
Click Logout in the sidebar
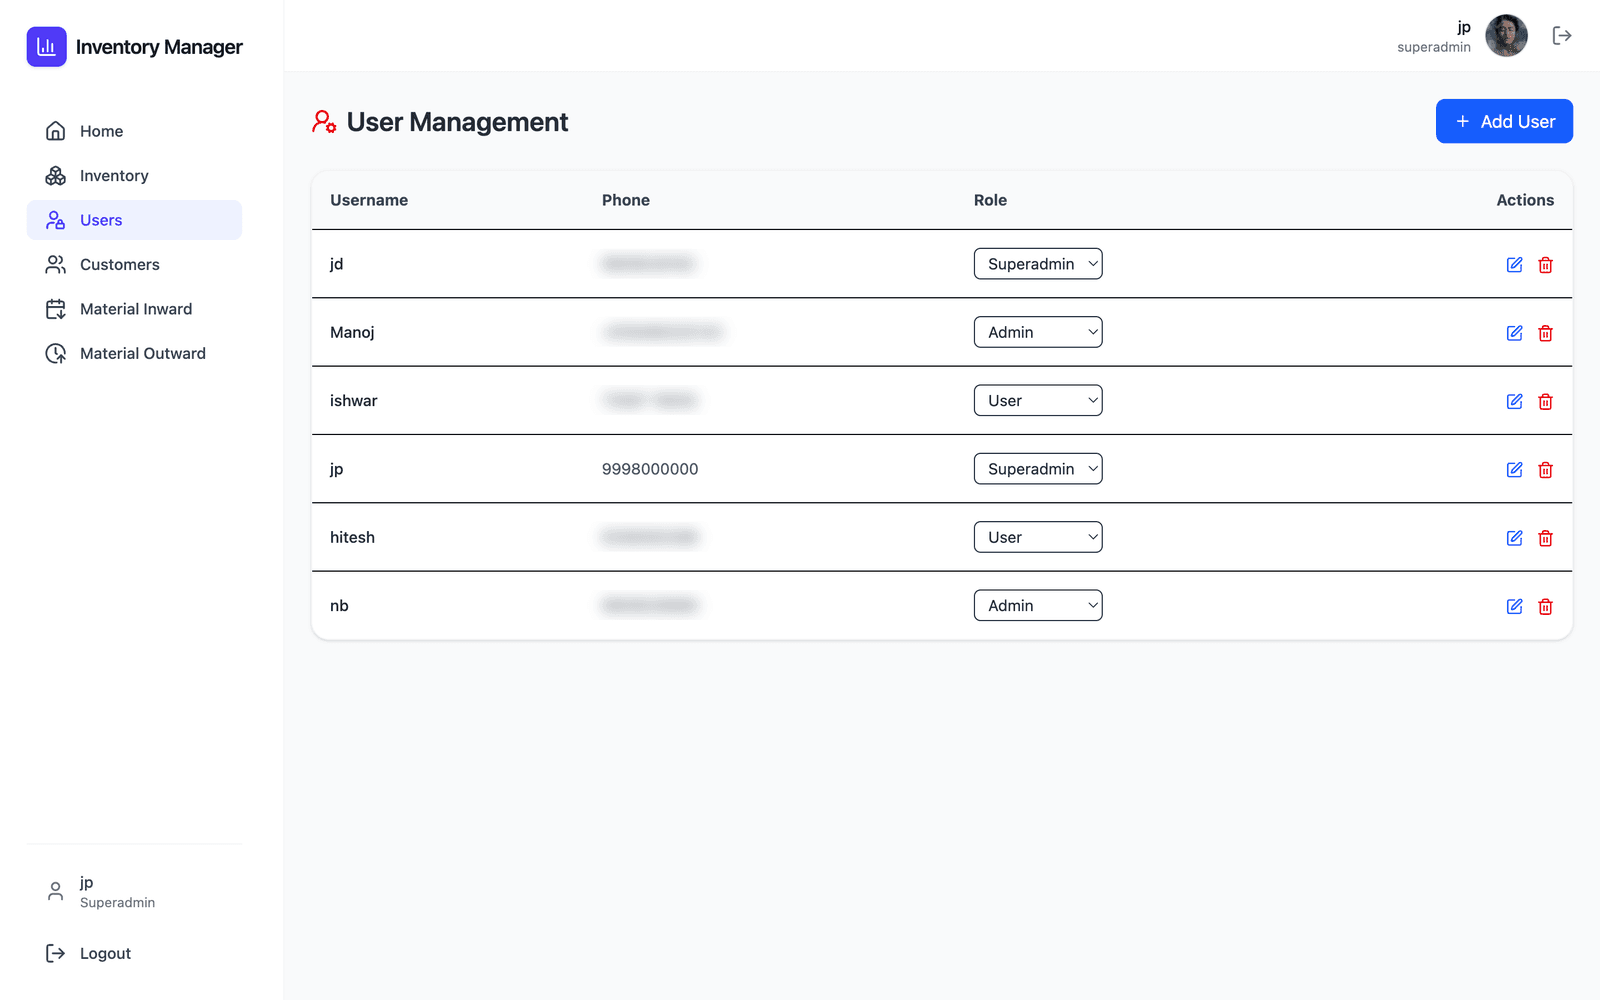134,954
